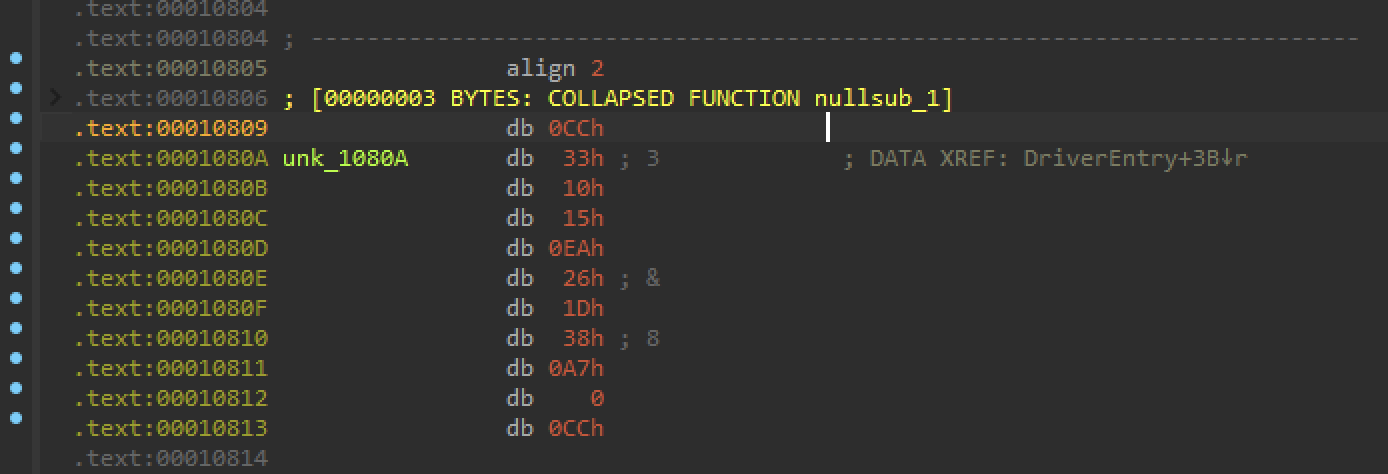Click the '; 8' character comment
Image resolution: width=1388 pixels, height=474 pixels.
[x=639, y=338]
